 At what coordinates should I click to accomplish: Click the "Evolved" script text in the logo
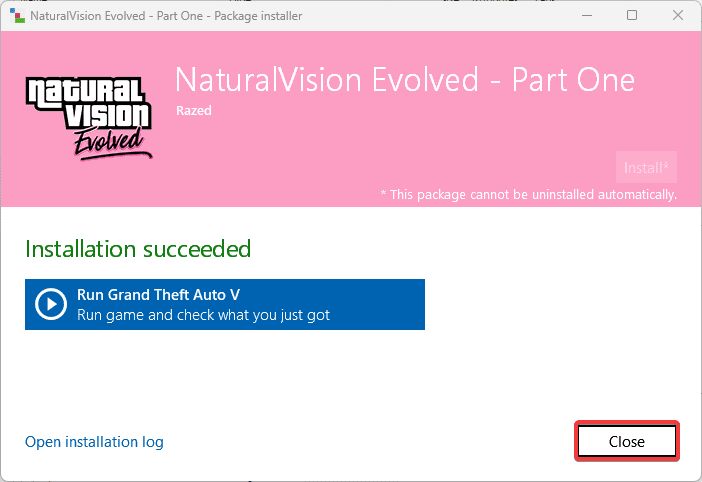pos(112,141)
